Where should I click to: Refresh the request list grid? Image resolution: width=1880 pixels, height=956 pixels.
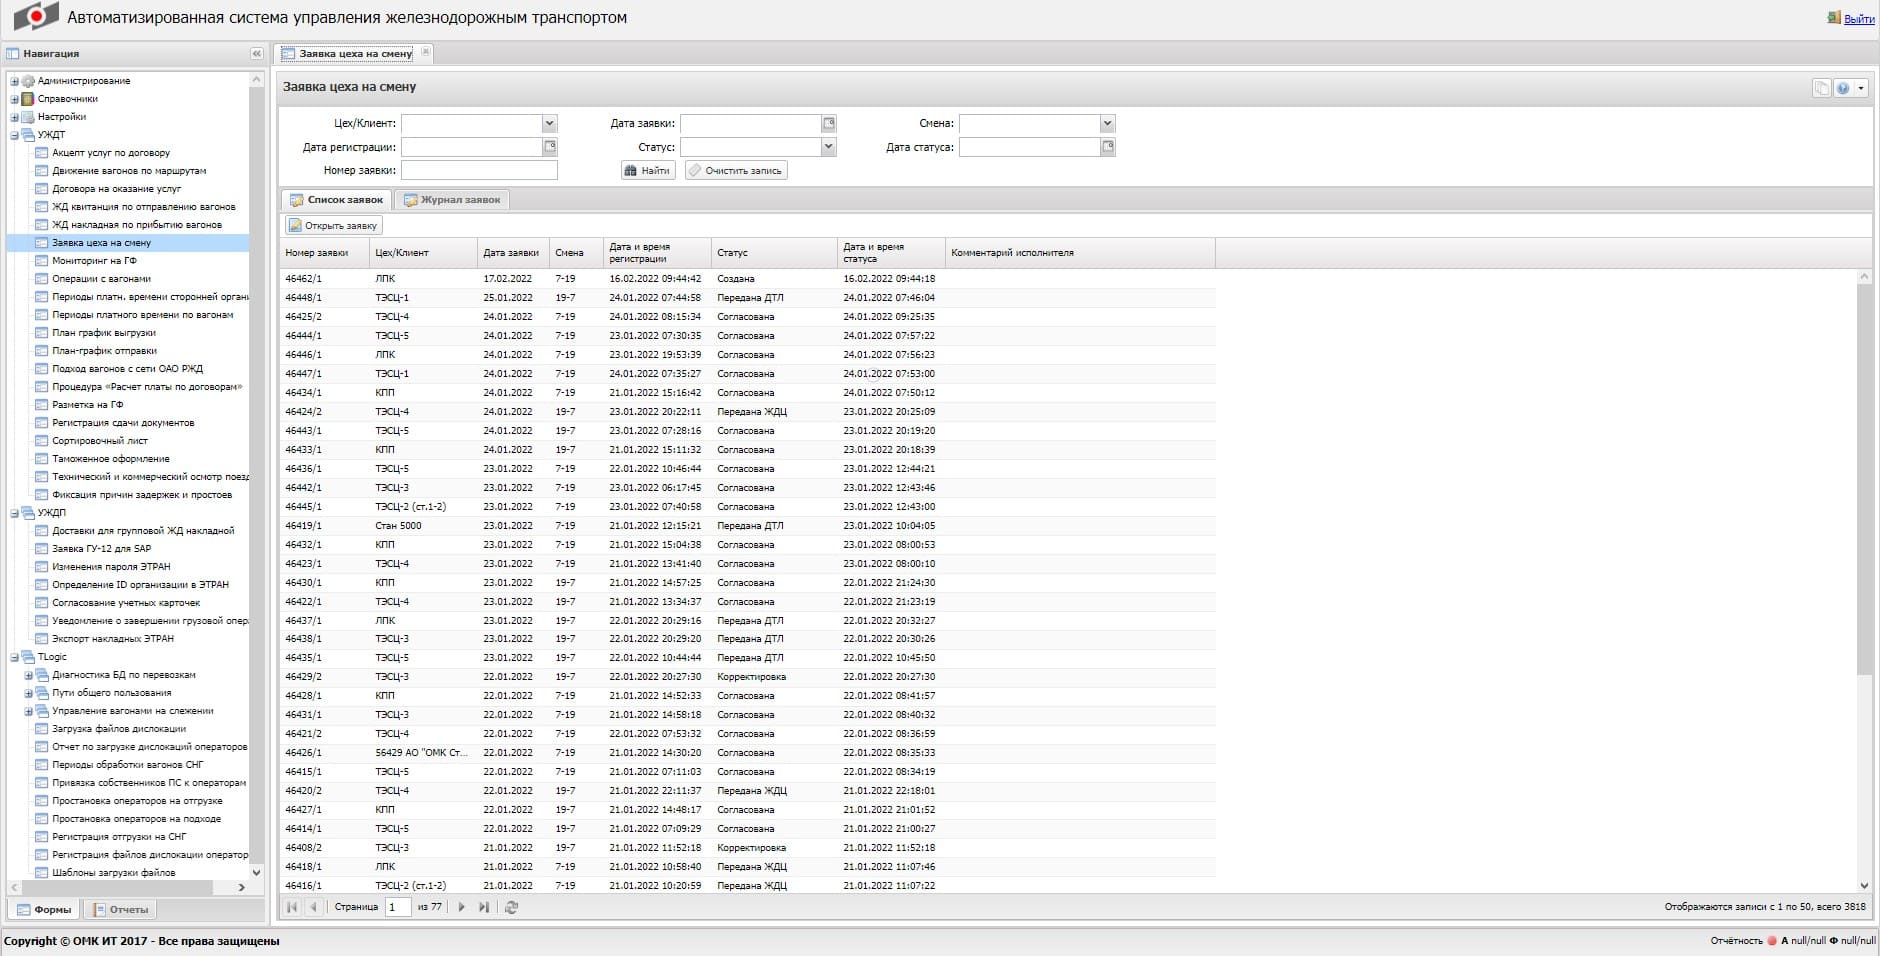512,907
